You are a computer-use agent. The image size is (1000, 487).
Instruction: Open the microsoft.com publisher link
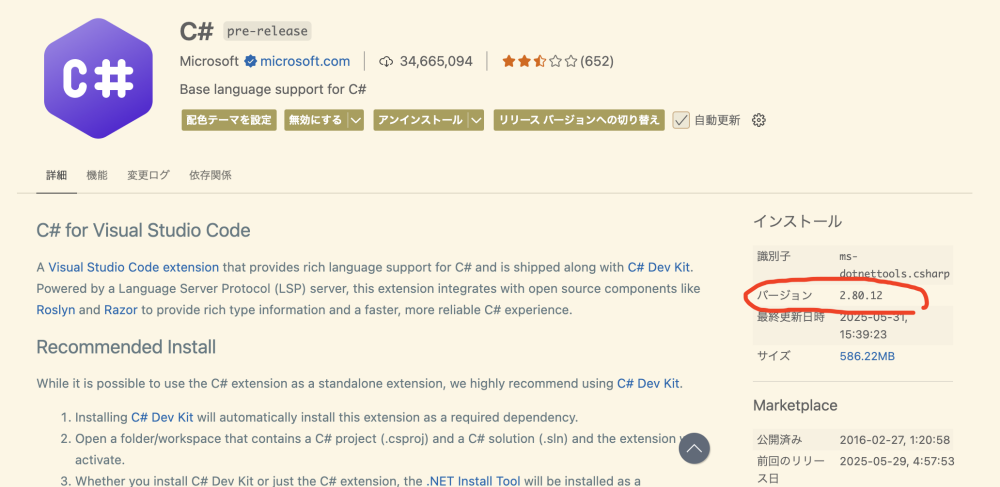coord(305,61)
